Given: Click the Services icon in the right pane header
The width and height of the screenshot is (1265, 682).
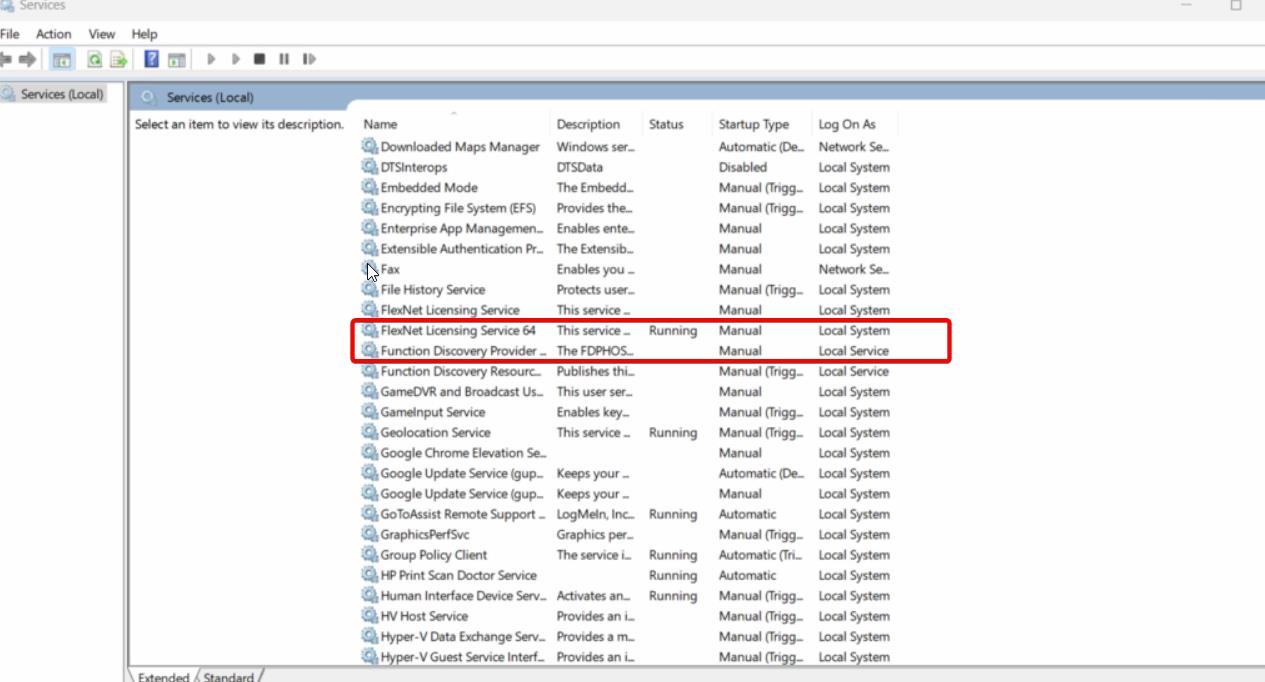Looking at the screenshot, I should pos(149,97).
